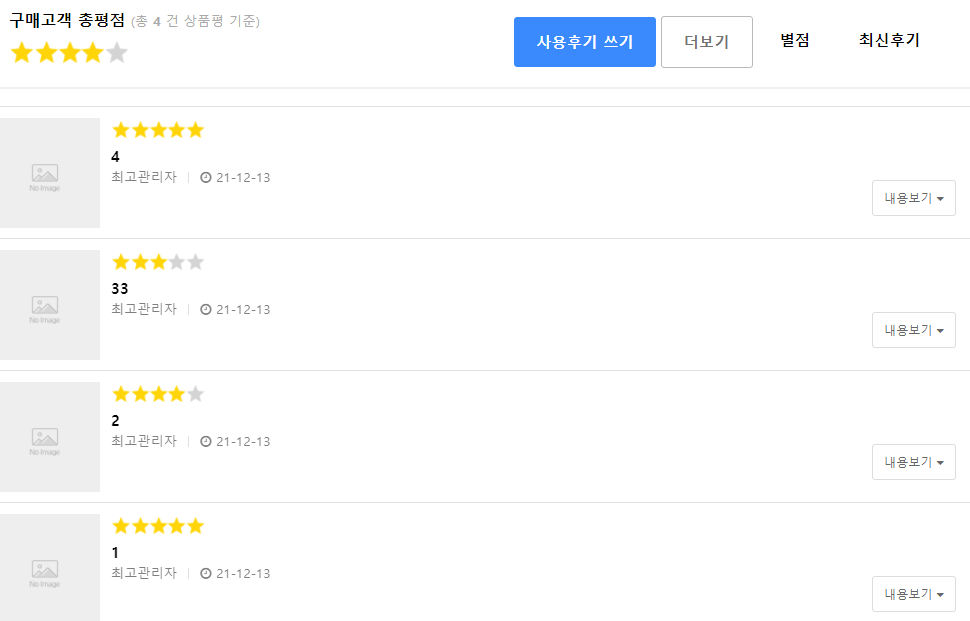The height and width of the screenshot is (621, 970).
Task: Open review title 33
Action: point(120,289)
